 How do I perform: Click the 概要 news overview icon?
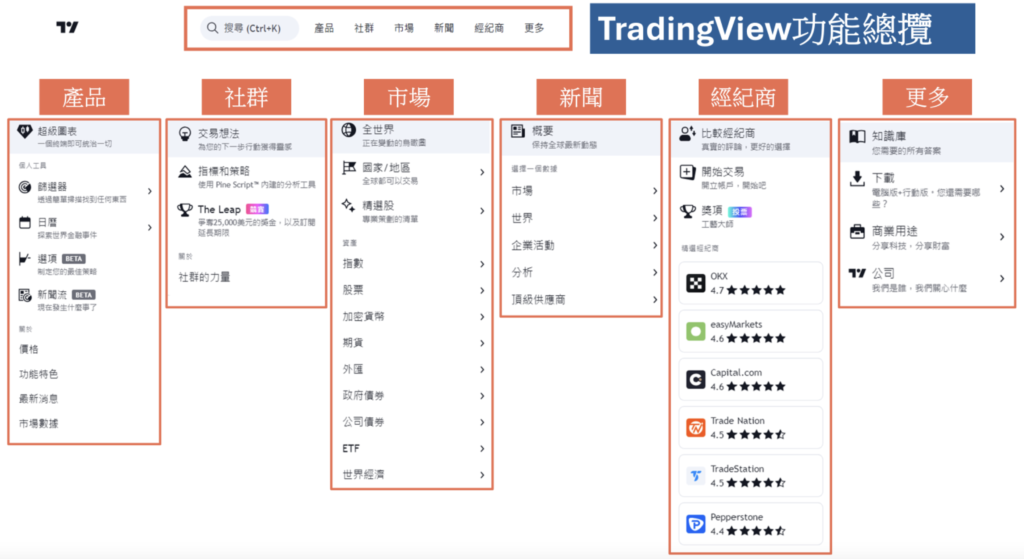(518, 131)
